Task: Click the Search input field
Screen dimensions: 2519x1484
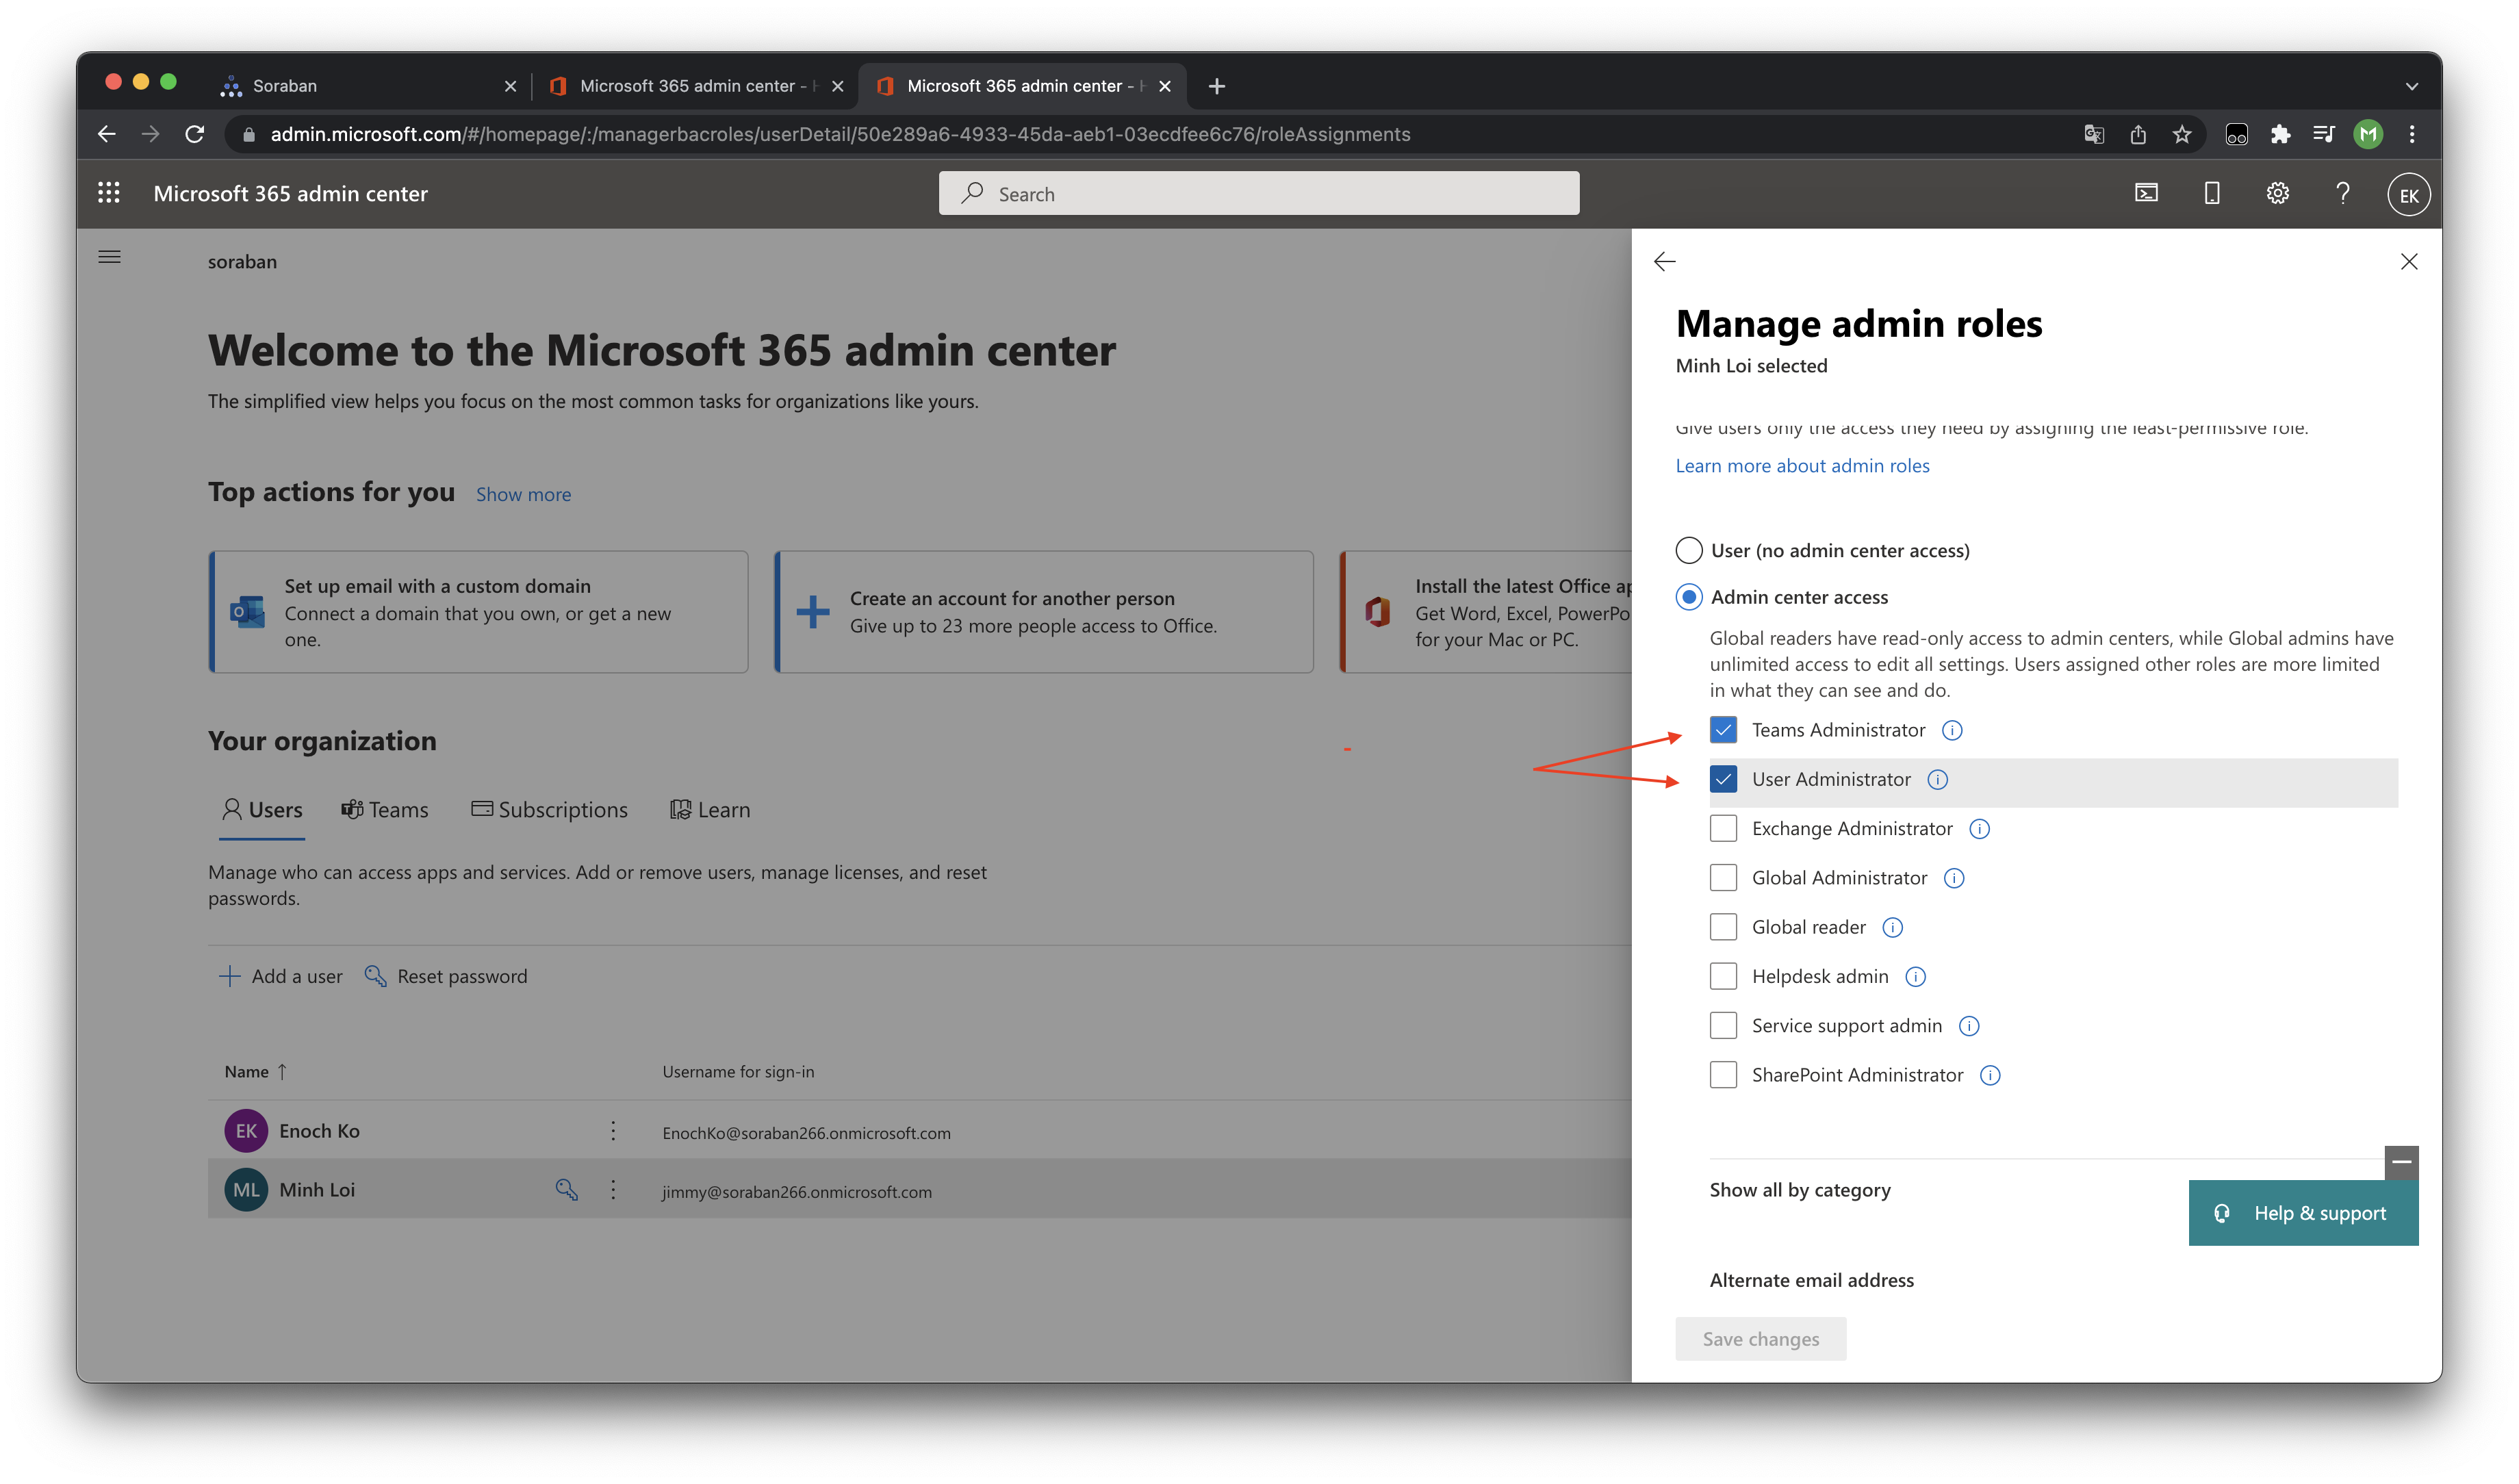Action: [1258, 194]
